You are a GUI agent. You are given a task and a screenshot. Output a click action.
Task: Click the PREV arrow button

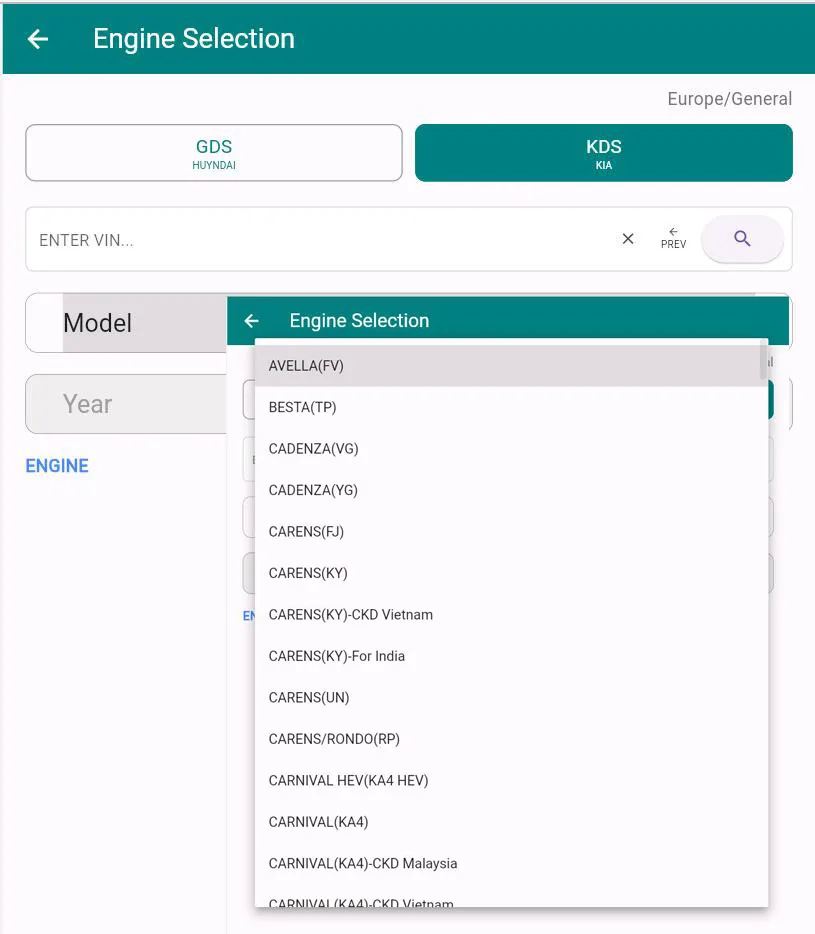[673, 239]
